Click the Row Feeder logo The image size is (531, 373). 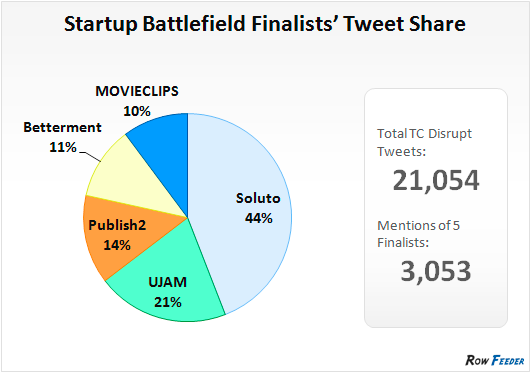(495, 360)
